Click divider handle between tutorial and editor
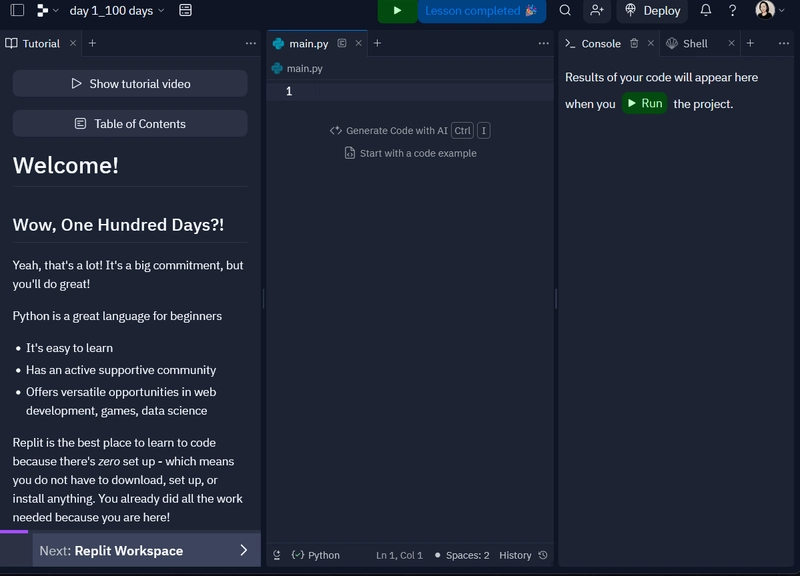800x576 pixels. pos(263,298)
